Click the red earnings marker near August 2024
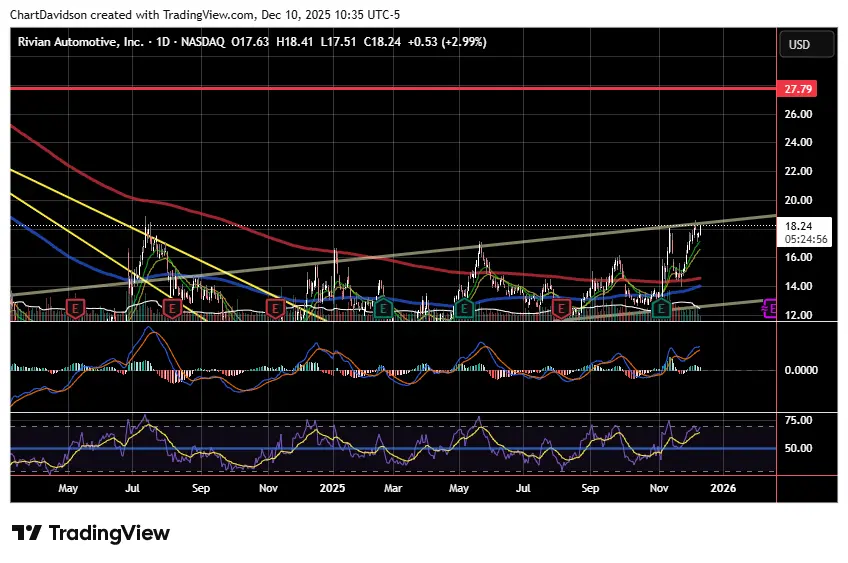Viewport: 848px width, 563px height. point(172,309)
